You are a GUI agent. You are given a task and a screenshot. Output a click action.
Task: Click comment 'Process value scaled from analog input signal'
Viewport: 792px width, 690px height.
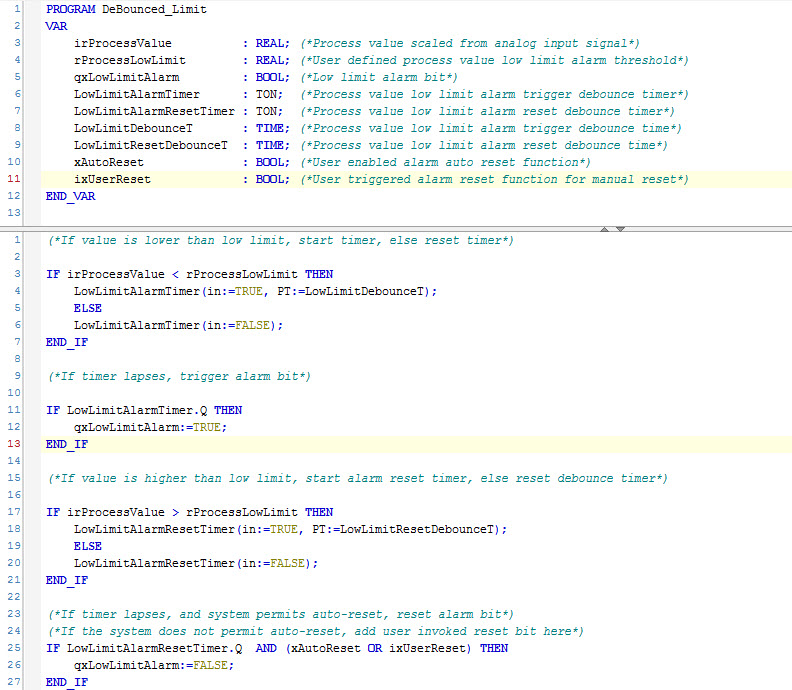tap(470, 43)
